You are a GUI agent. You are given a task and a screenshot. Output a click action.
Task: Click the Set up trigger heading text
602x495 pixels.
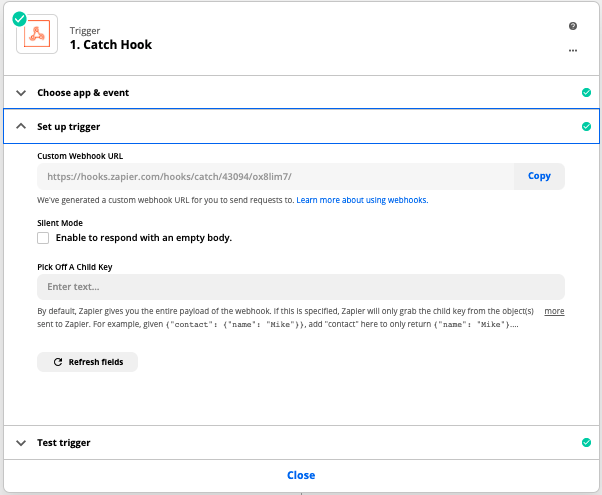tap(68, 127)
